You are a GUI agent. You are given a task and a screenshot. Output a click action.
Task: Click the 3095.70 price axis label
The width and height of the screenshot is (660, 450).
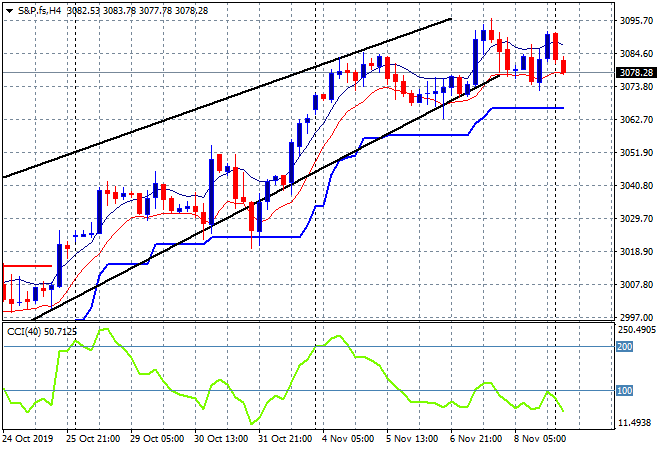click(x=636, y=21)
